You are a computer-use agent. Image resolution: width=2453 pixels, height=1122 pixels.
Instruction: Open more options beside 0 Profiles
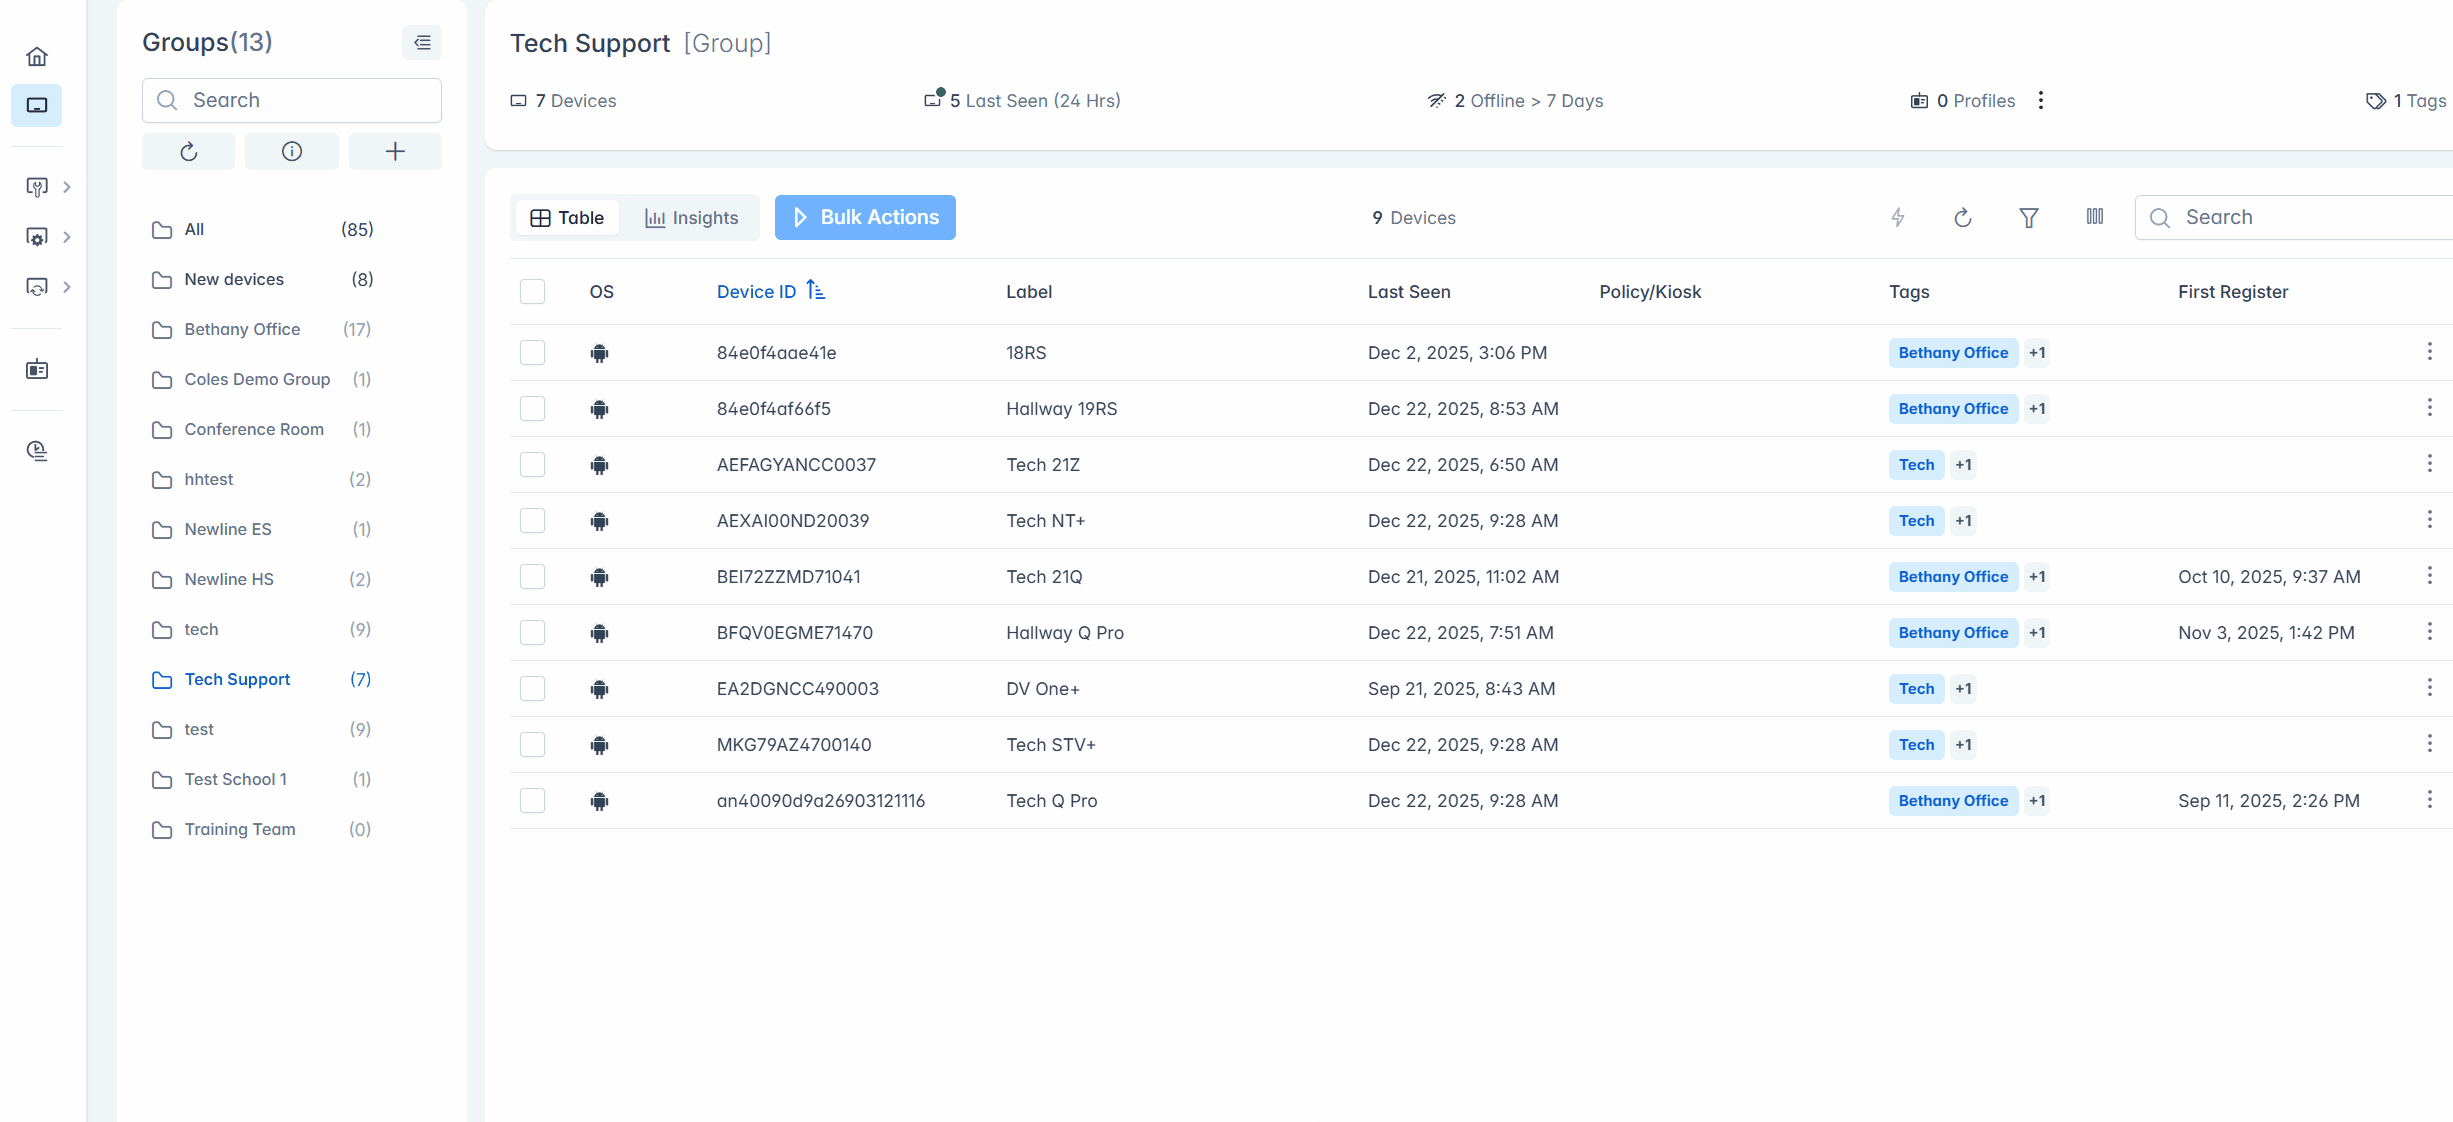[2041, 100]
